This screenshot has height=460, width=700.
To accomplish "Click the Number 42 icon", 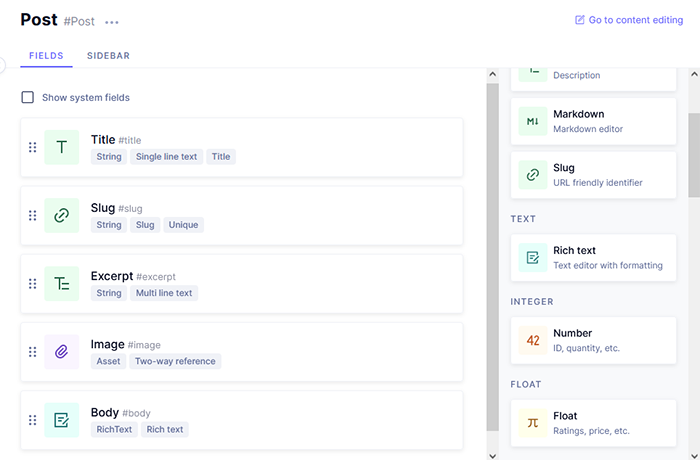I will pyautogui.click(x=533, y=340).
